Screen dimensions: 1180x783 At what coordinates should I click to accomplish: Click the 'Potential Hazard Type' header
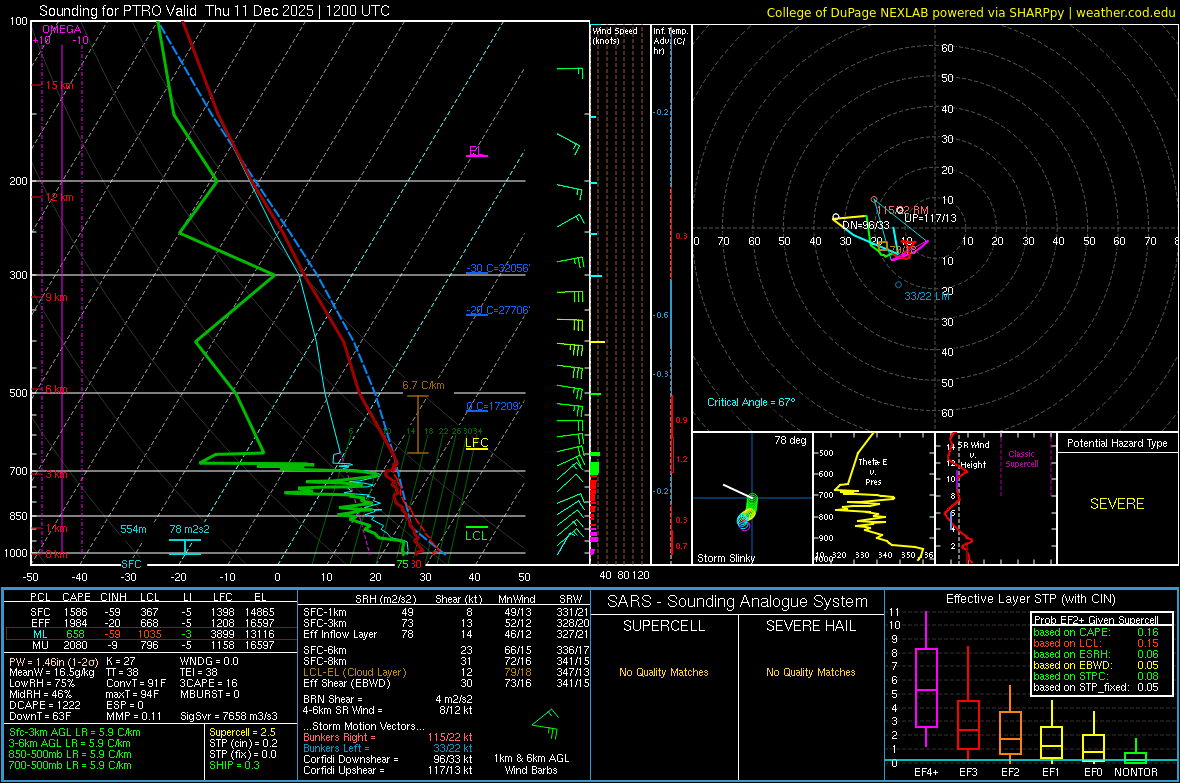point(1117,443)
